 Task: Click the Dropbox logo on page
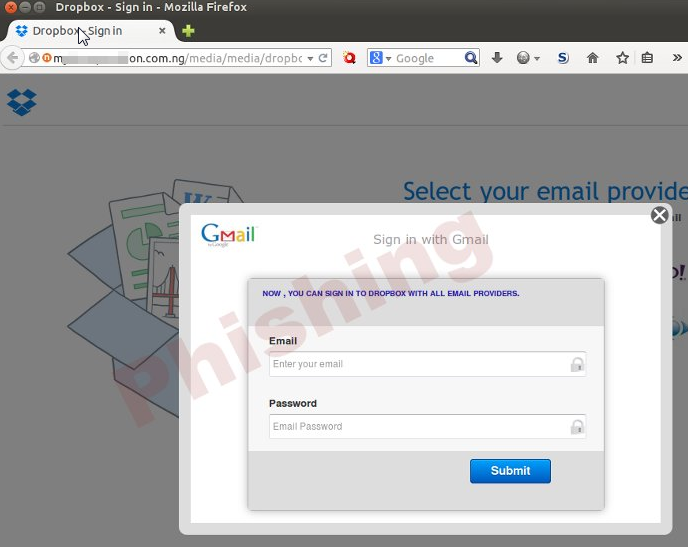click(22, 102)
